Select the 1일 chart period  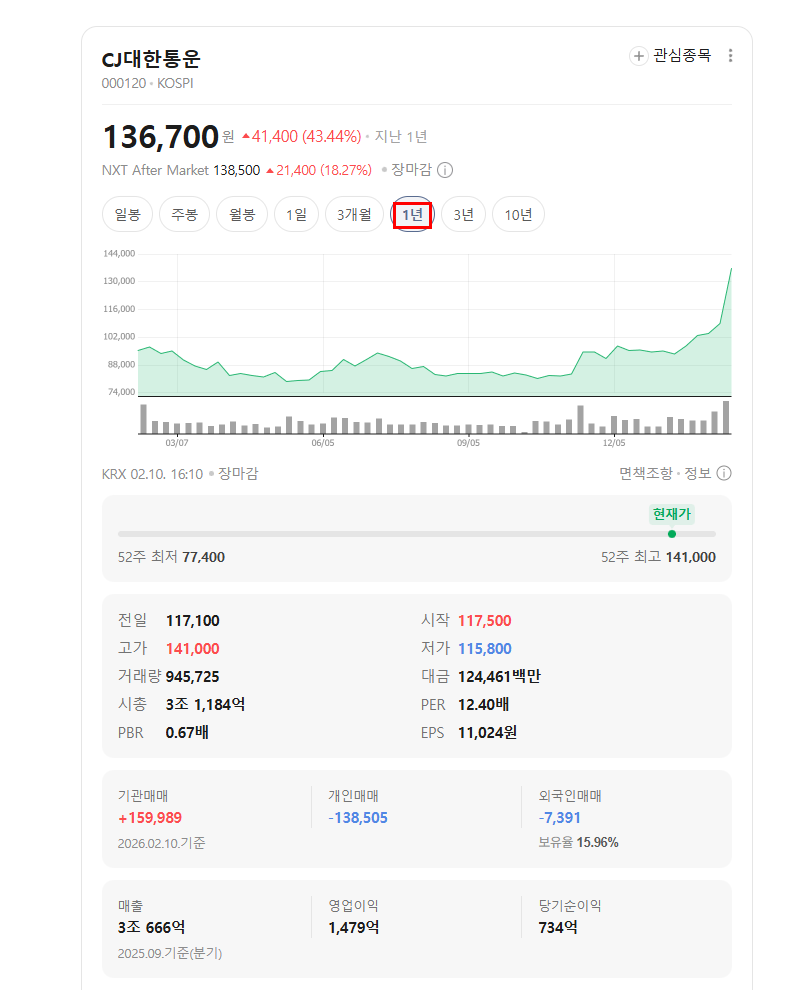(x=296, y=214)
